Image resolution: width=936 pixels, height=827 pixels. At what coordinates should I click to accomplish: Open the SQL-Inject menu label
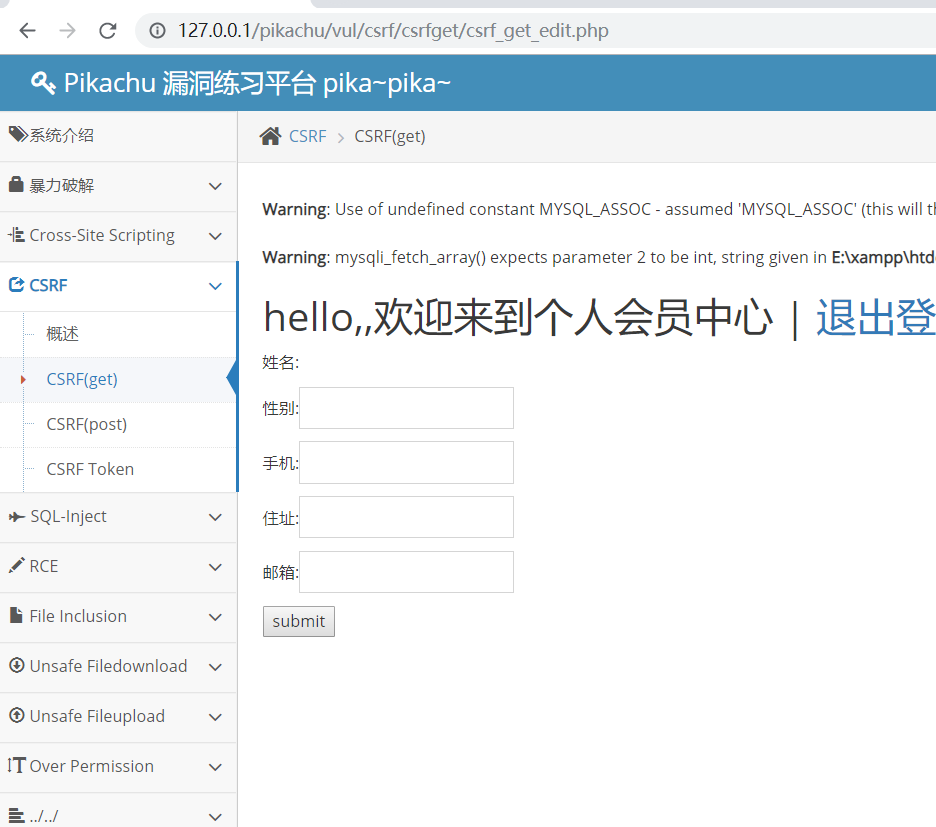click(x=68, y=517)
